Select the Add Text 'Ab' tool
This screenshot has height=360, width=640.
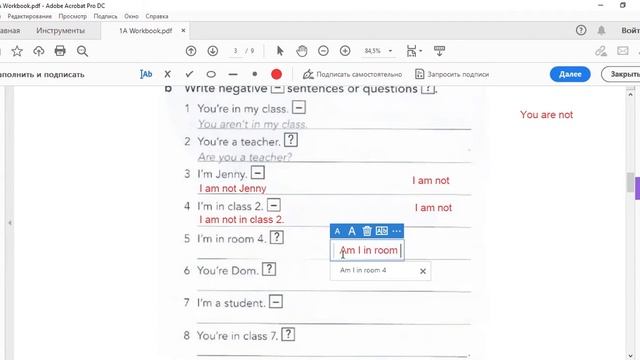[x=146, y=74]
